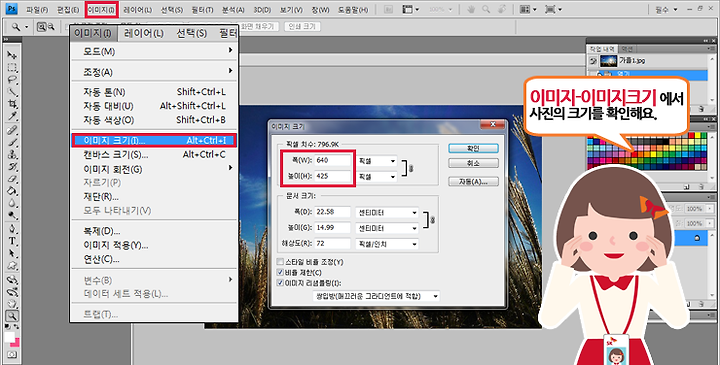
Task: Toggle 이미지 리샘플링(I) checkbox
Action: [280, 283]
